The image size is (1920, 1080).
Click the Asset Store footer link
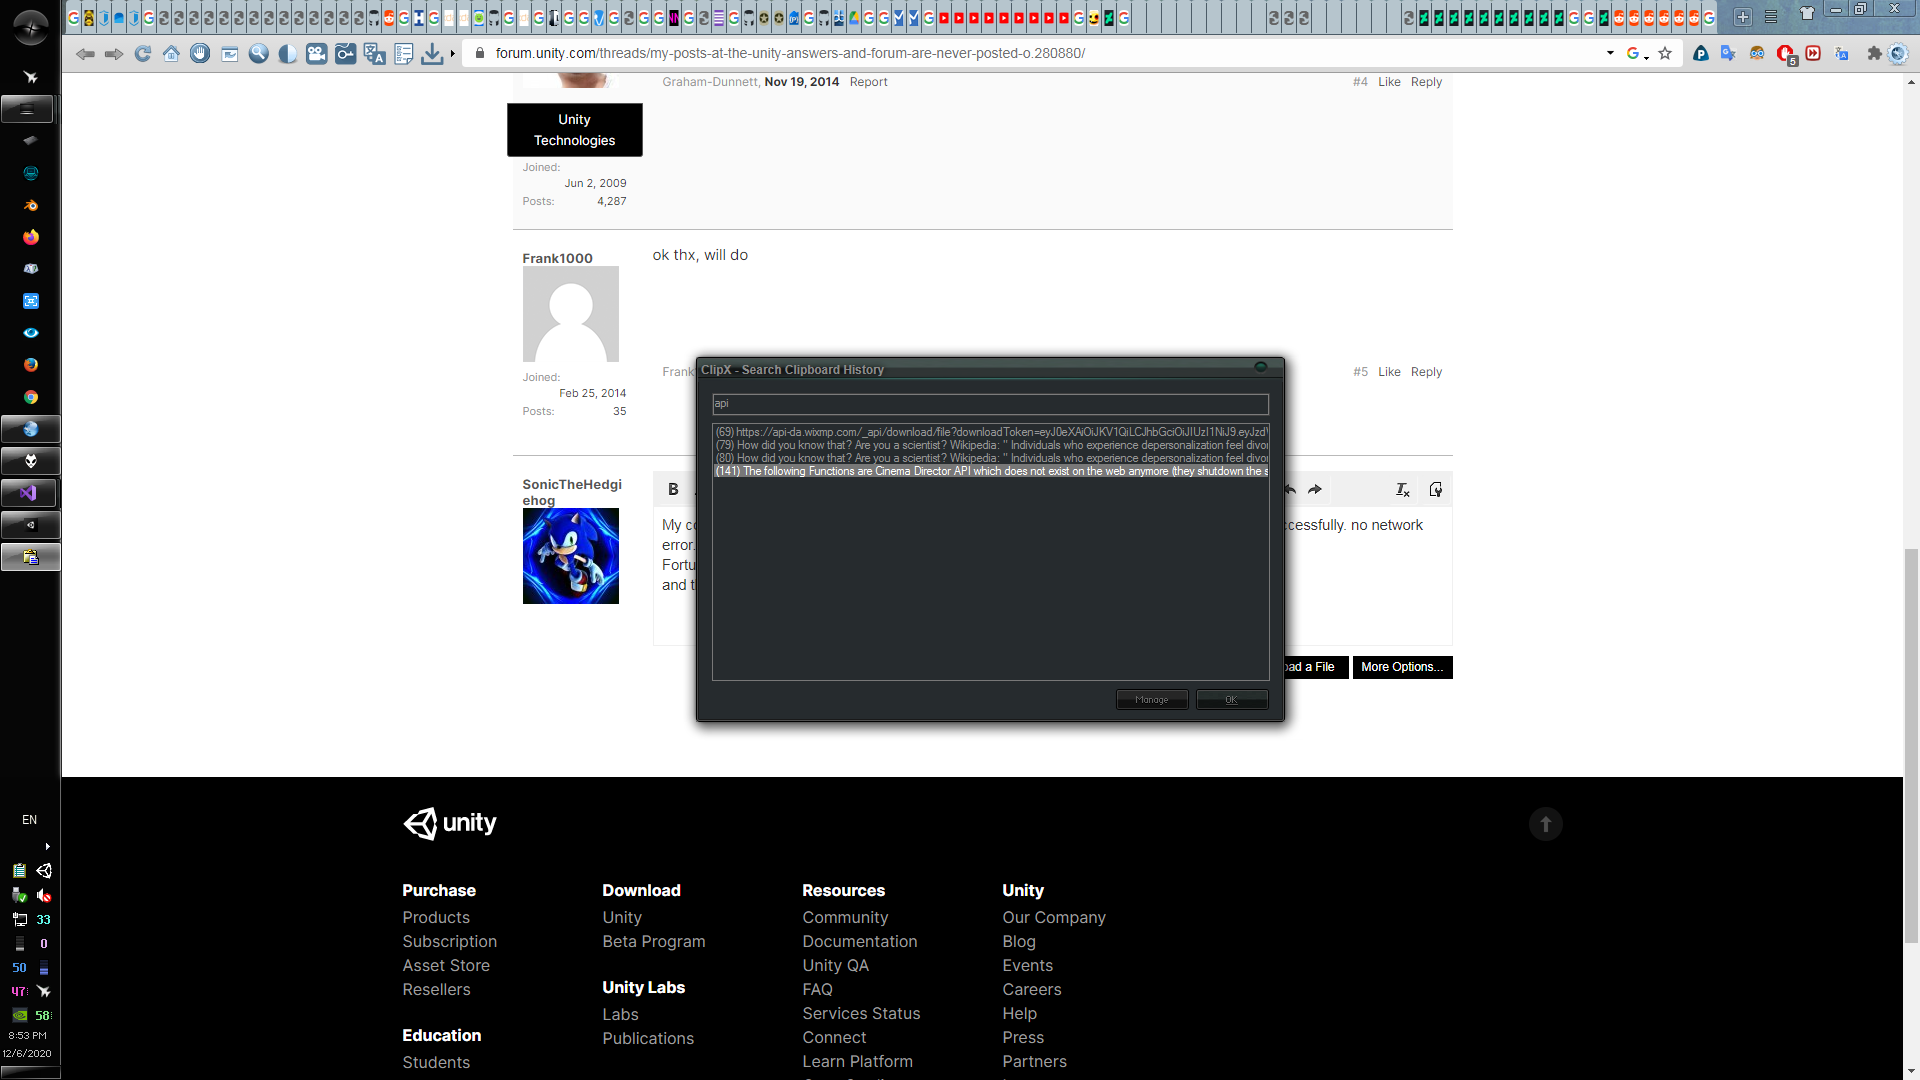point(446,965)
